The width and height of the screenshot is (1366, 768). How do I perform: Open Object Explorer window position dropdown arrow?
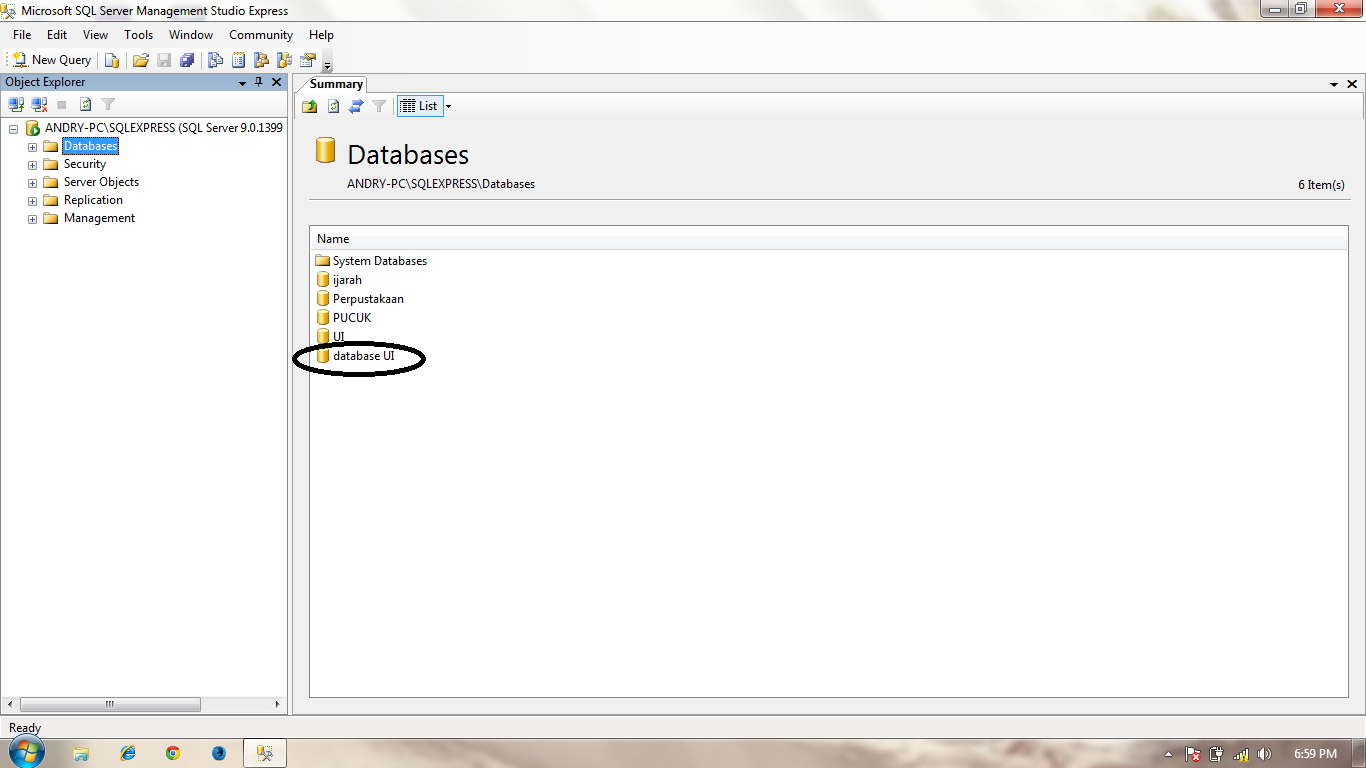[x=242, y=83]
